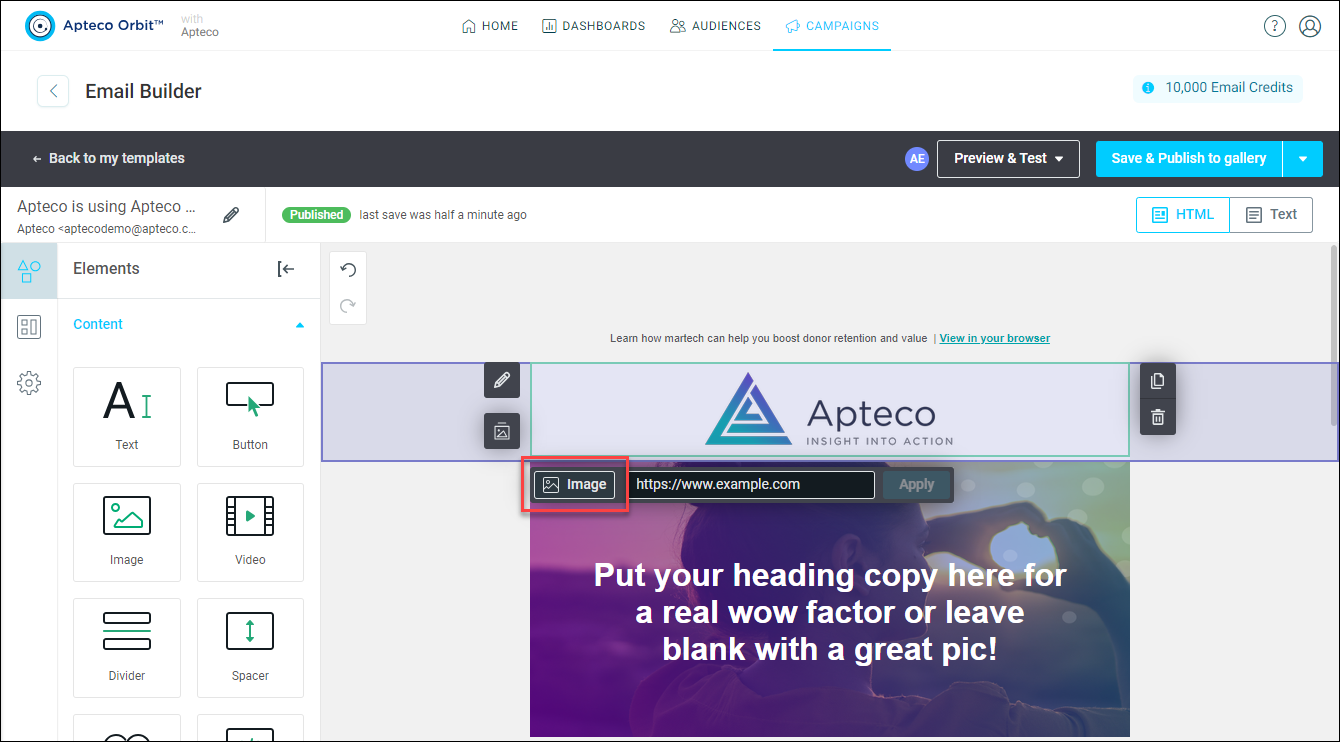Open the user account profile icon

click(x=1310, y=26)
